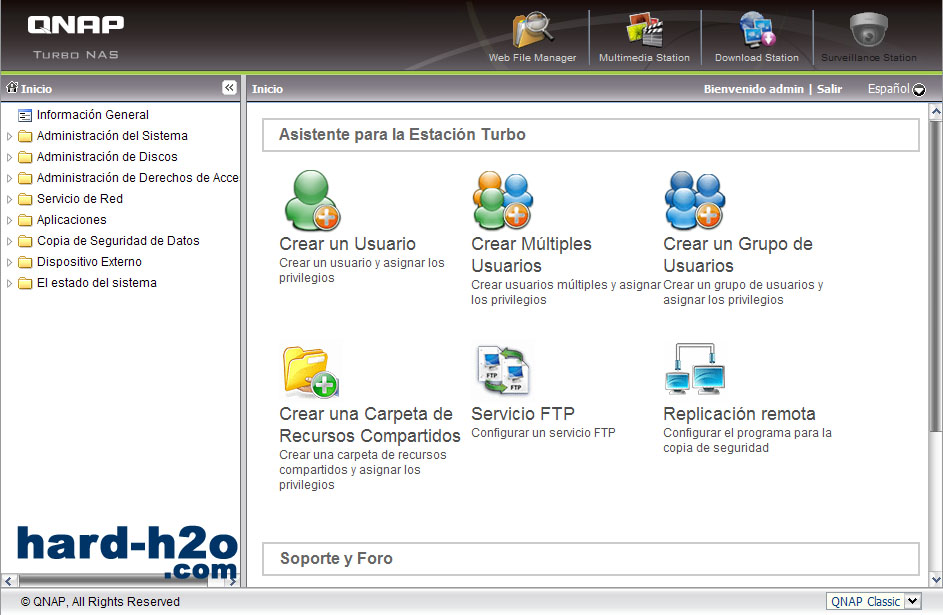Click the Replicación remota monitors icon
Screen dimensions: 943x615
(x=695, y=369)
